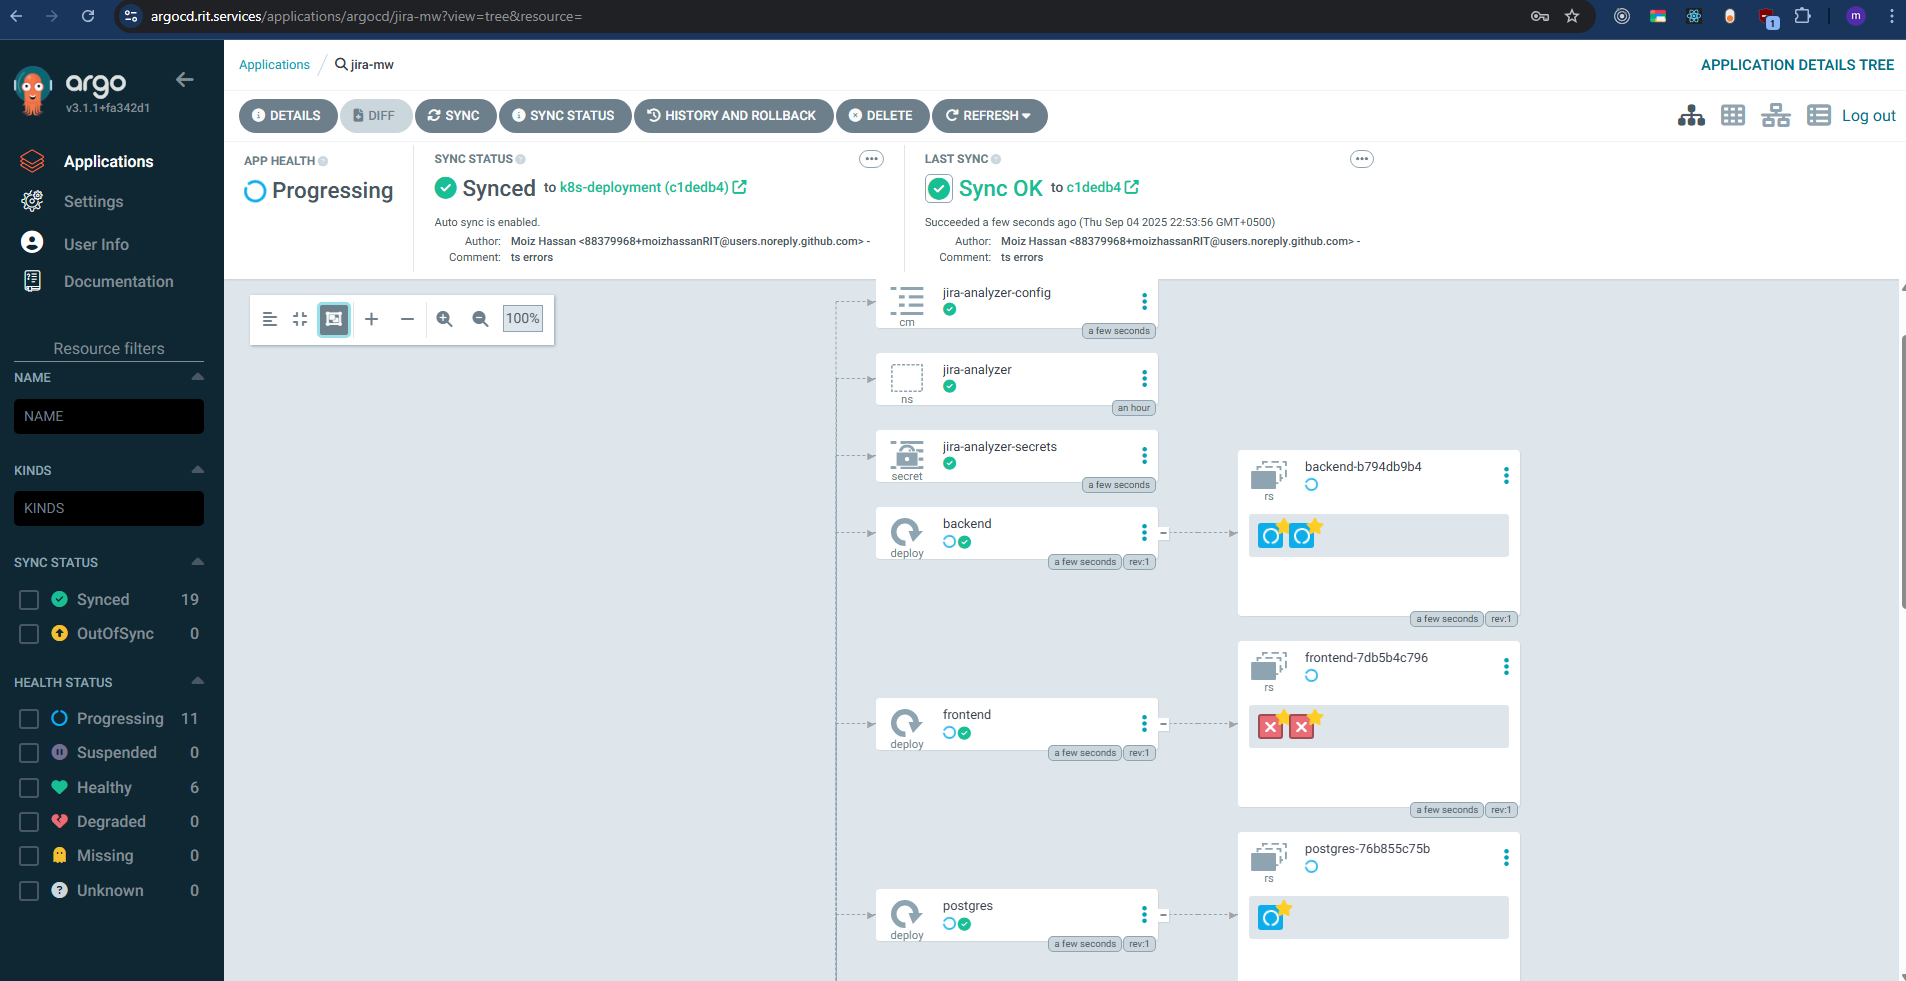1906x981 pixels.
Task: Open the last sync ellipsis menu
Action: tap(1362, 159)
